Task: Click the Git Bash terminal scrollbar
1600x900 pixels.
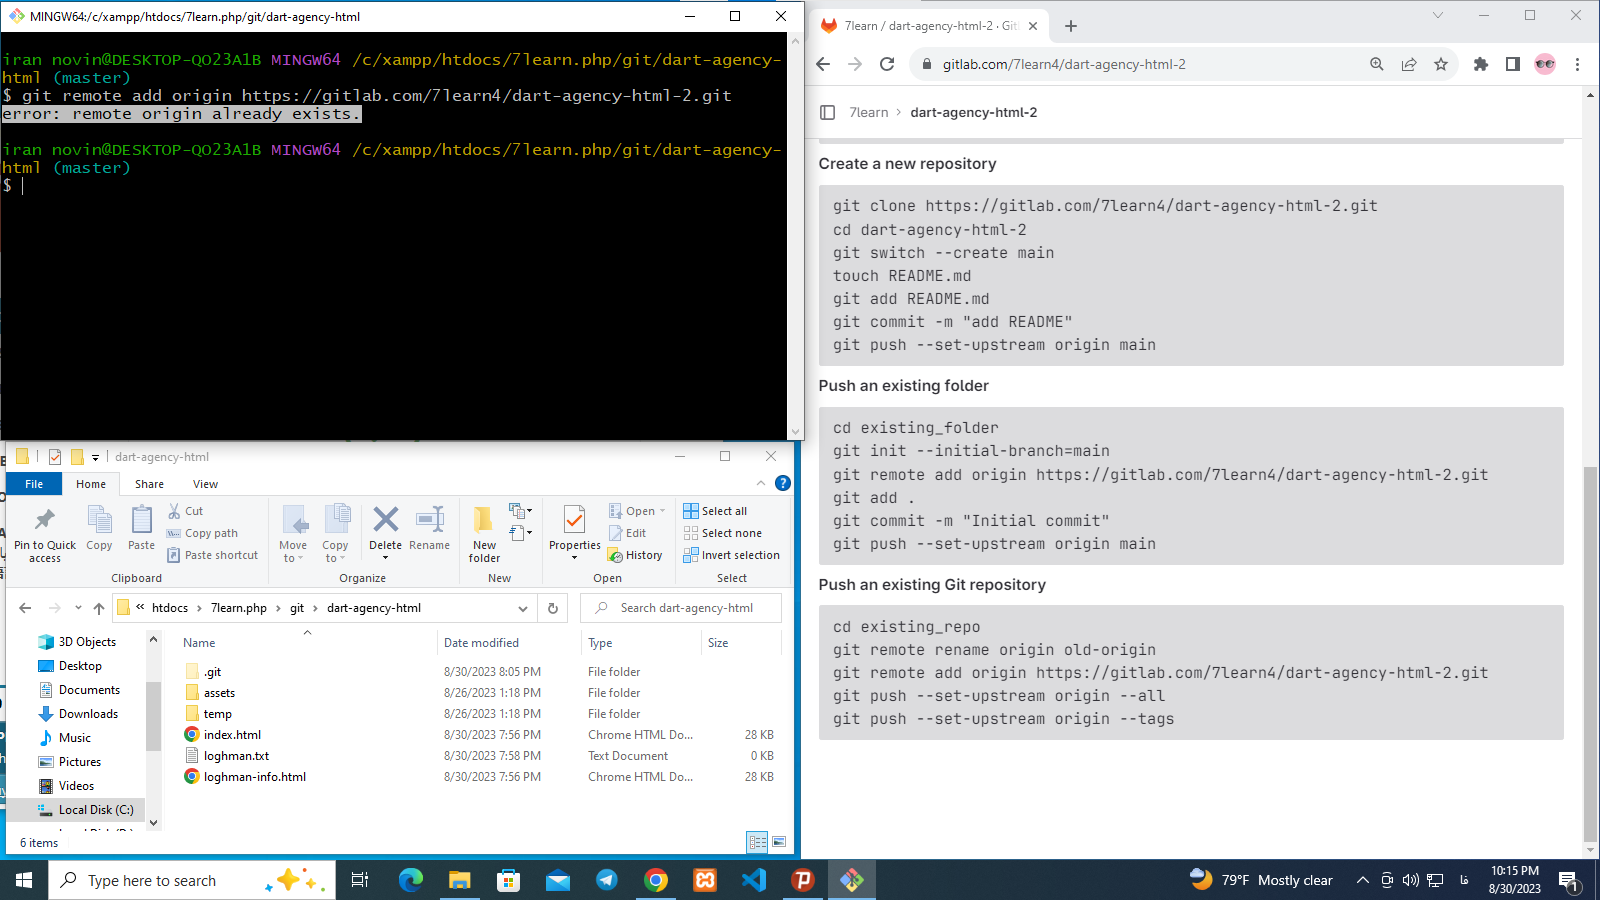Action: [x=796, y=235]
